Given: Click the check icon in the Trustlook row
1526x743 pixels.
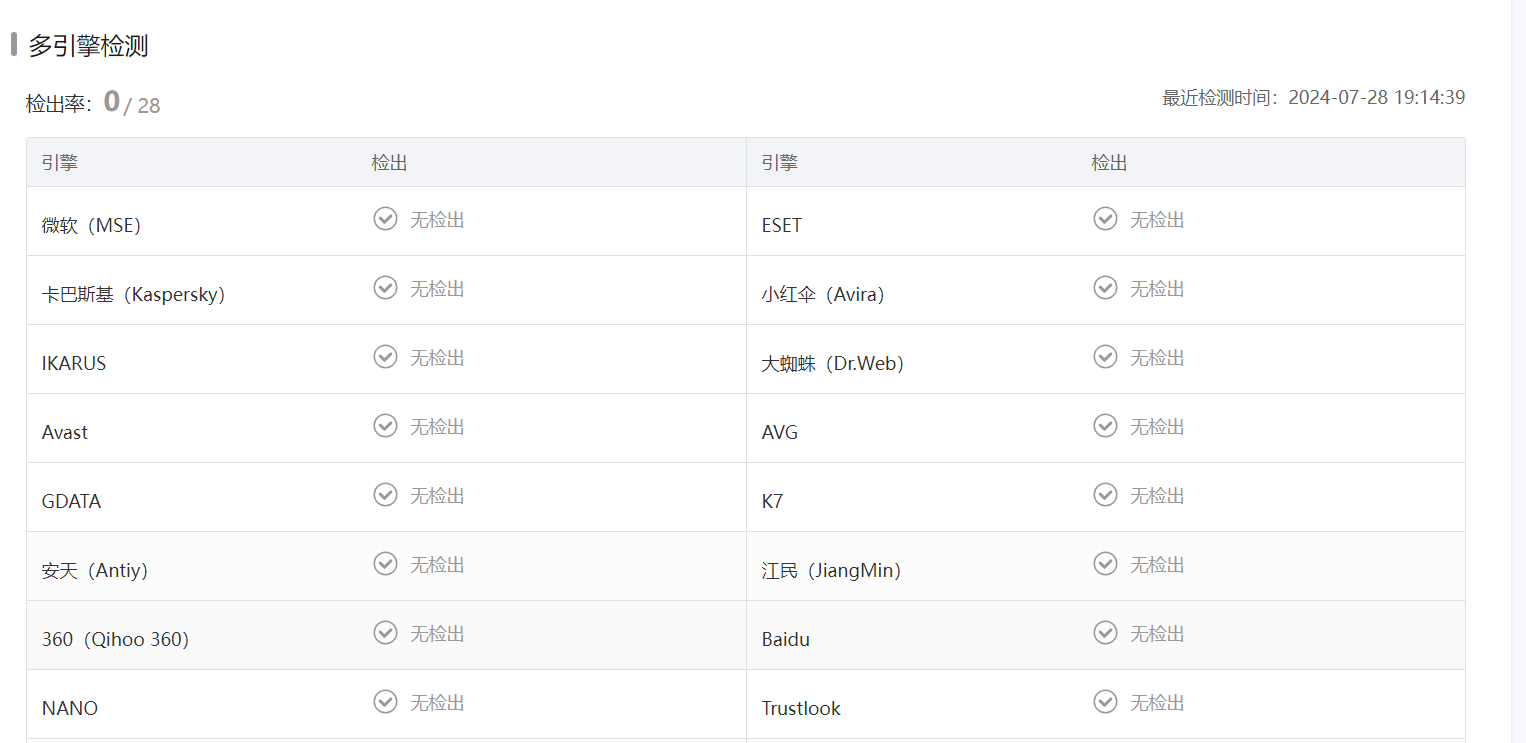Looking at the screenshot, I should [x=1105, y=702].
